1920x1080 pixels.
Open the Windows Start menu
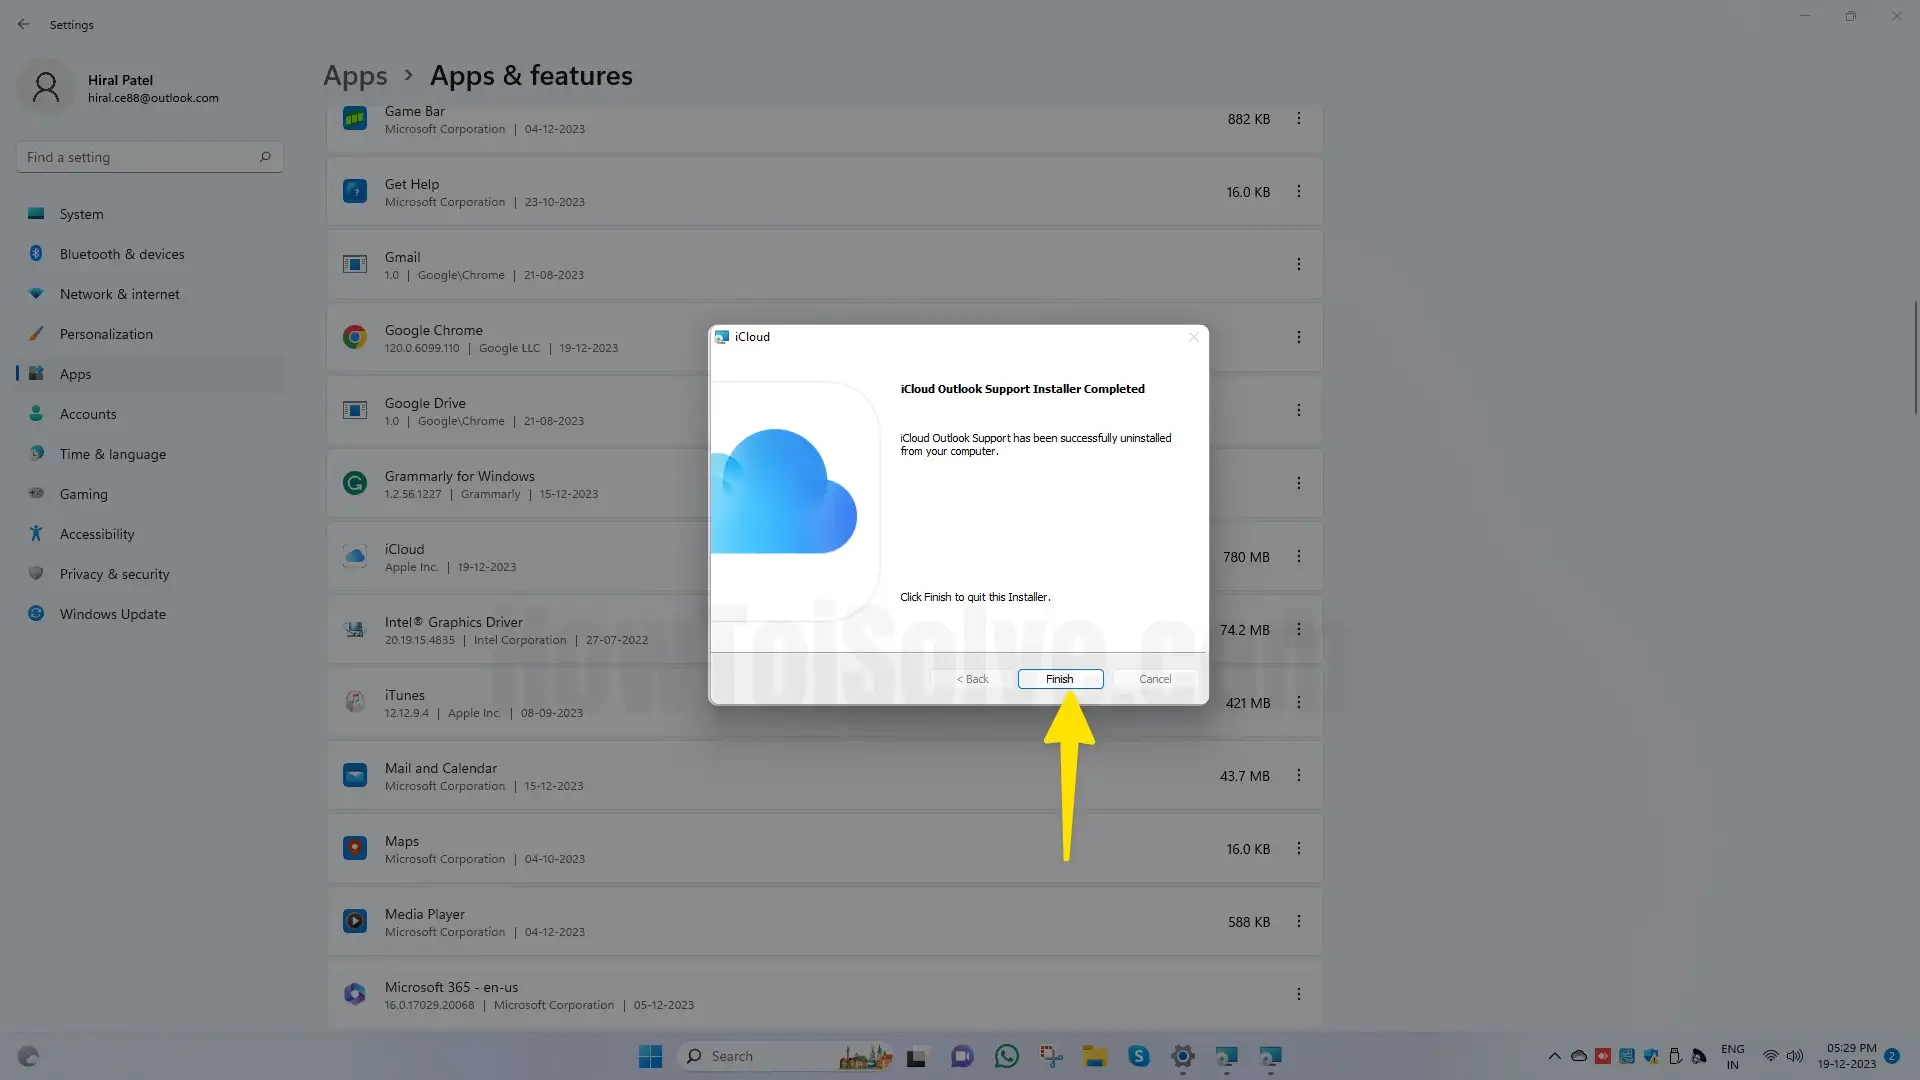650,1056
